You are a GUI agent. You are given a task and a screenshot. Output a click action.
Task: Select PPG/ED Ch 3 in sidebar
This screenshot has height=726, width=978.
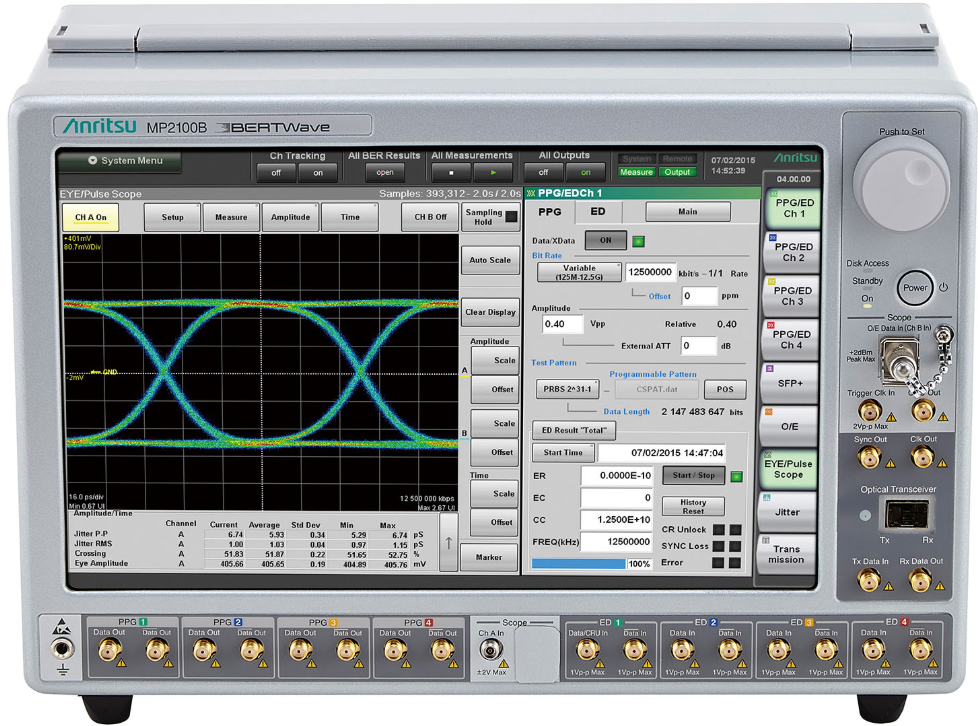791,295
